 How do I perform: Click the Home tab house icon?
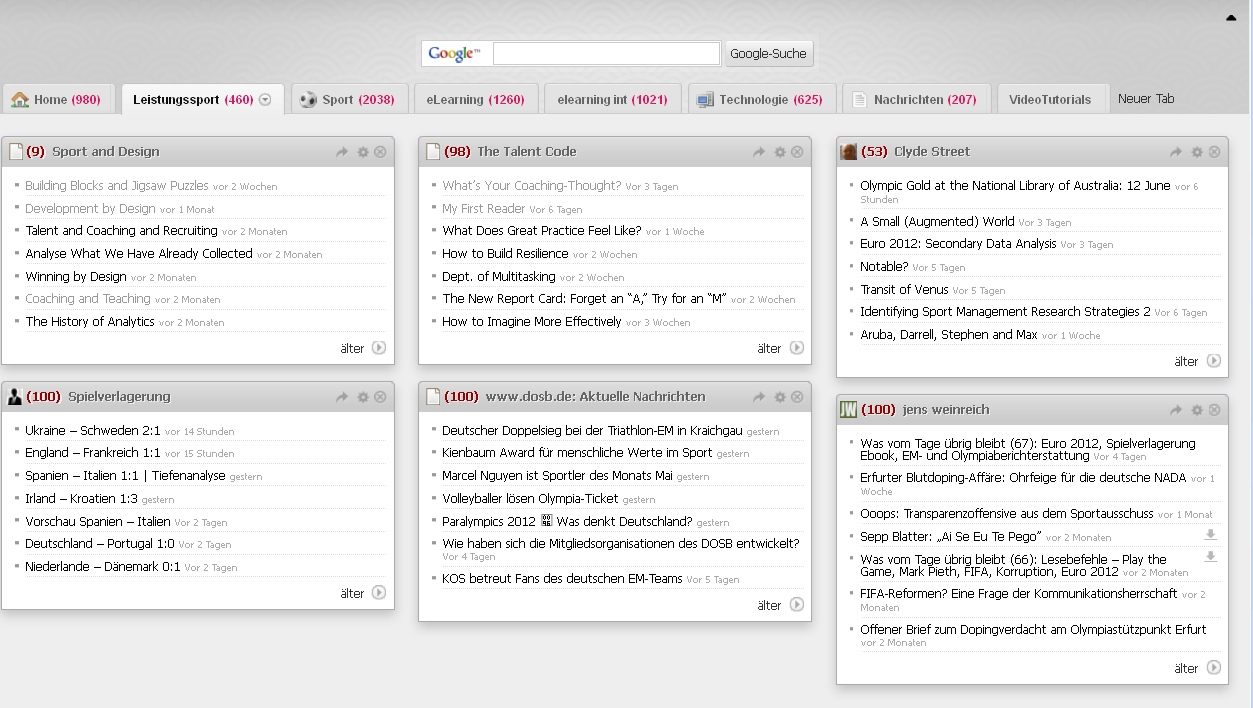tap(20, 100)
